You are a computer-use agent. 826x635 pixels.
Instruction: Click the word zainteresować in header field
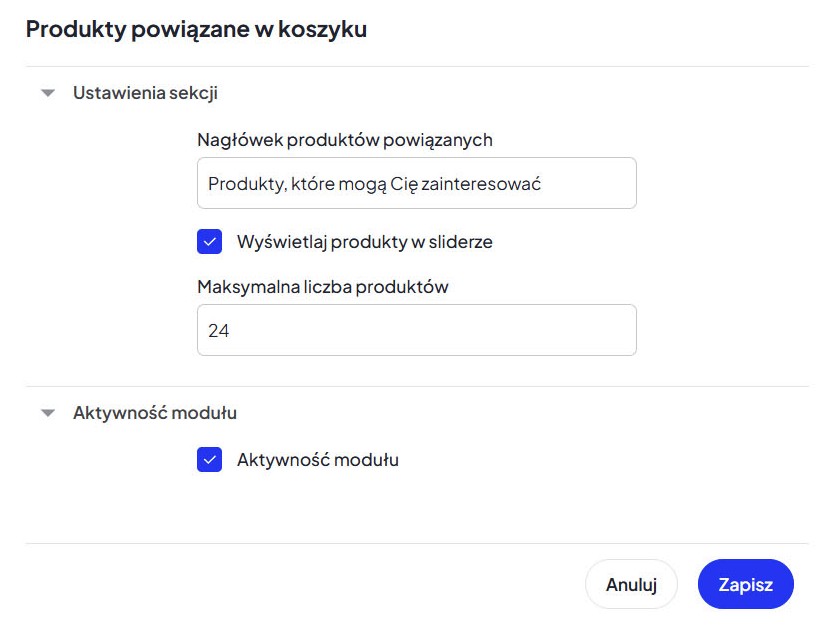(490, 184)
